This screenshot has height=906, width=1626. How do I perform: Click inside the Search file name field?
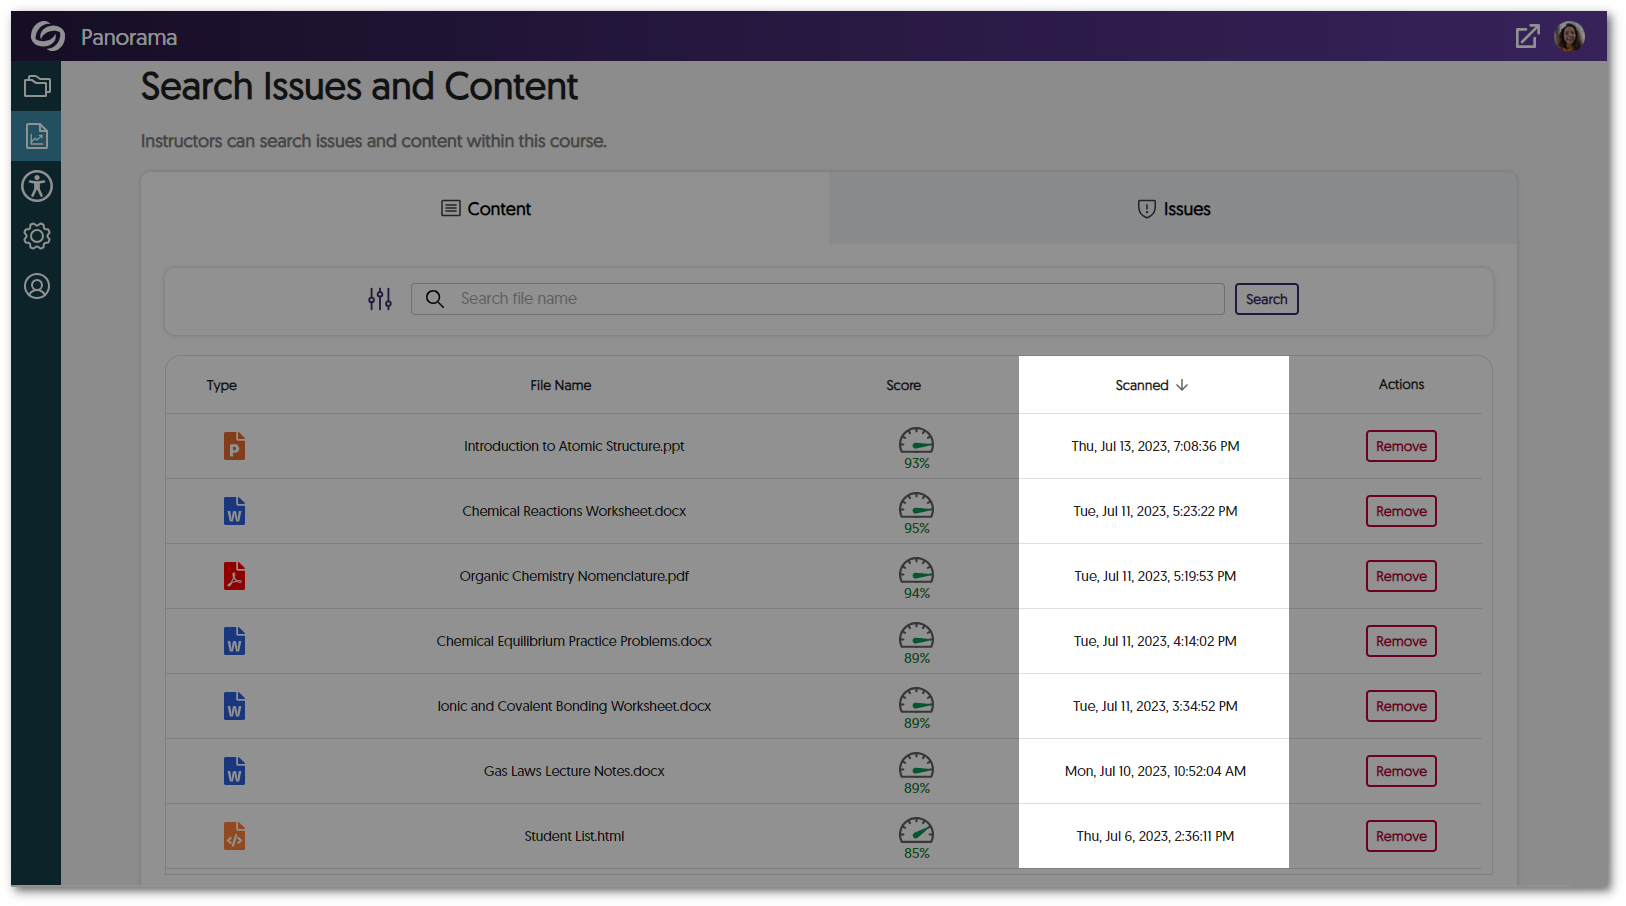click(817, 298)
